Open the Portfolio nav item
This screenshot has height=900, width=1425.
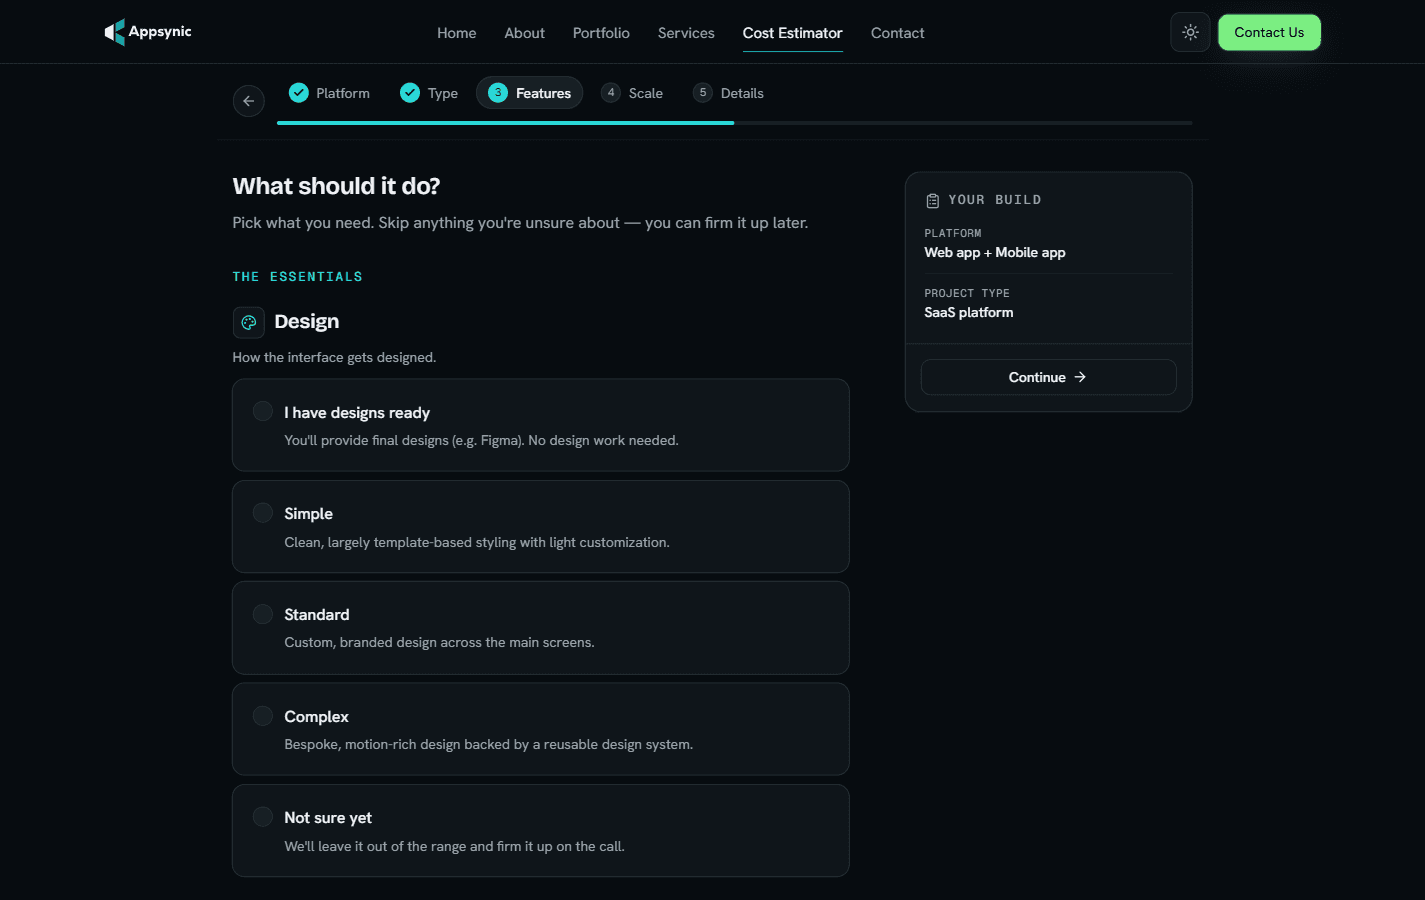pyautogui.click(x=601, y=33)
